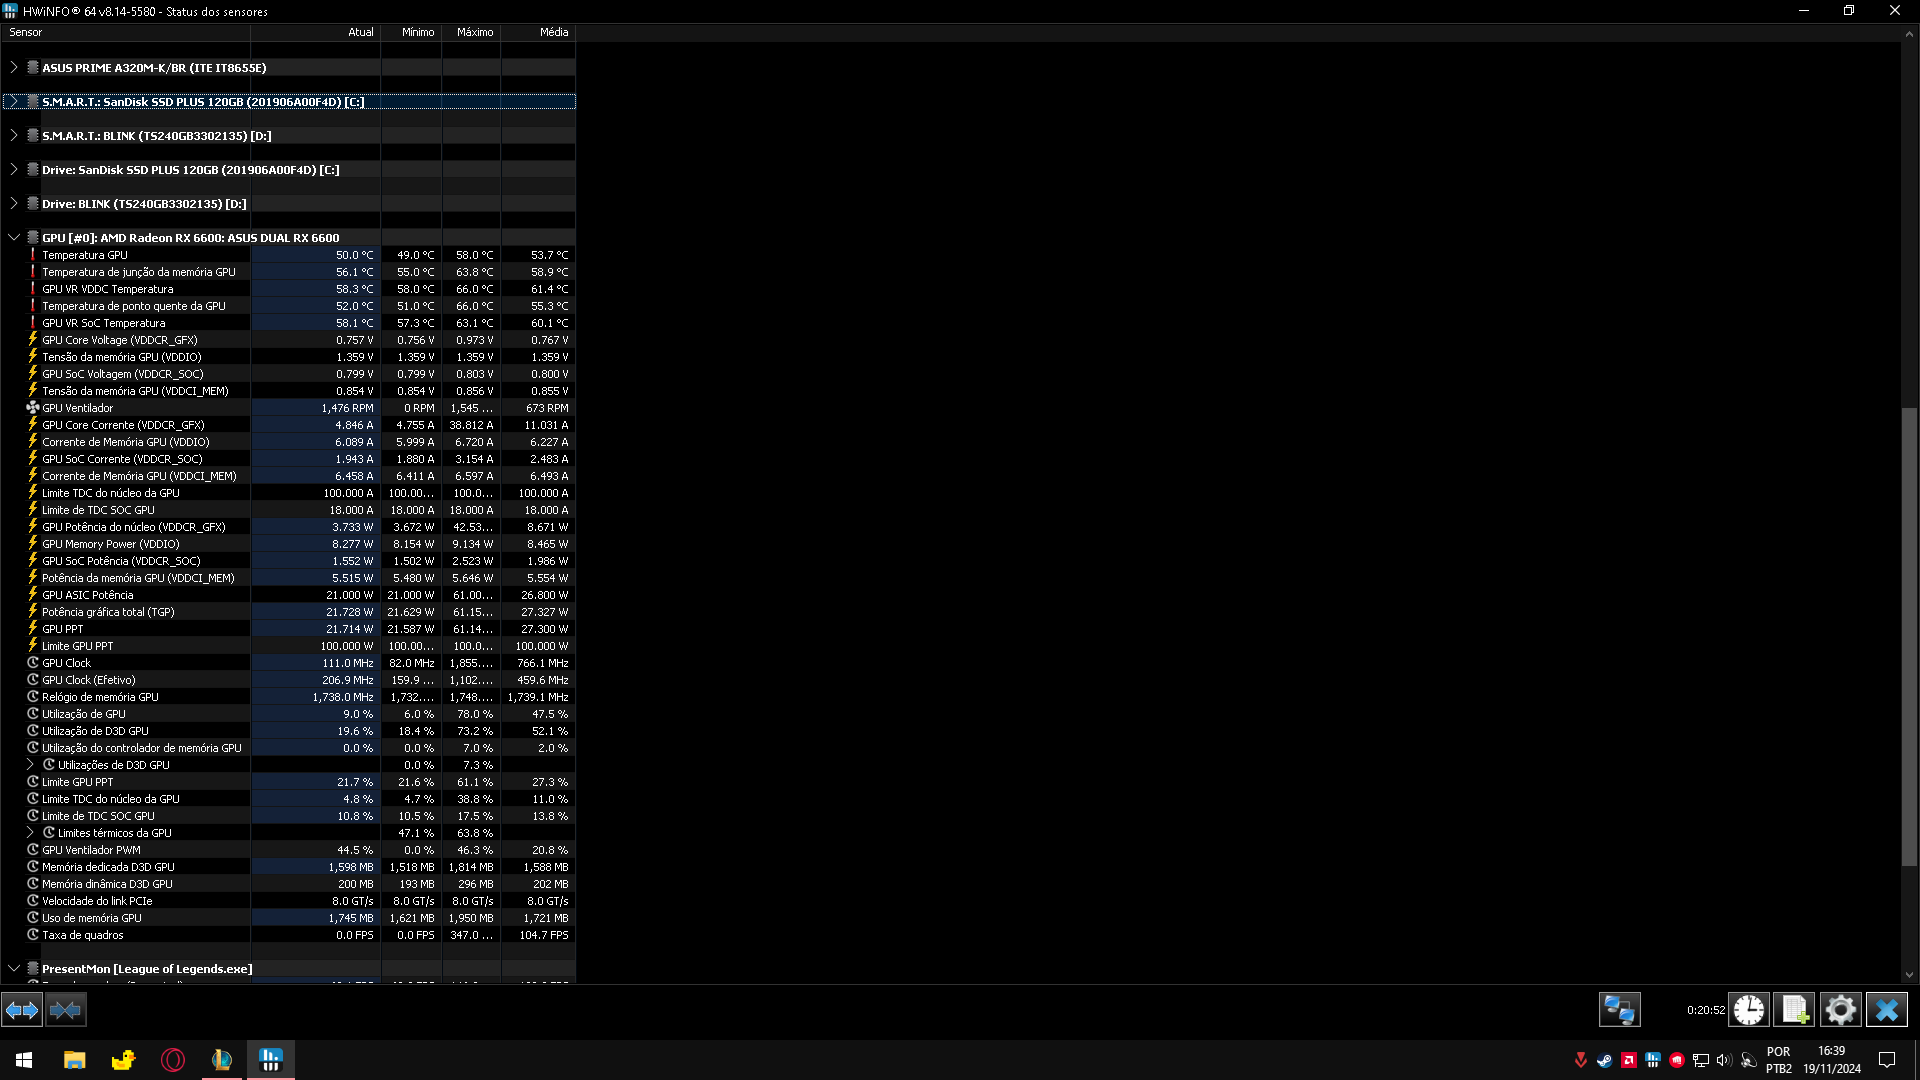Open the taskbar clock showing 16:39
The width and height of the screenshot is (1920, 1080).
pos(1832,1060)
